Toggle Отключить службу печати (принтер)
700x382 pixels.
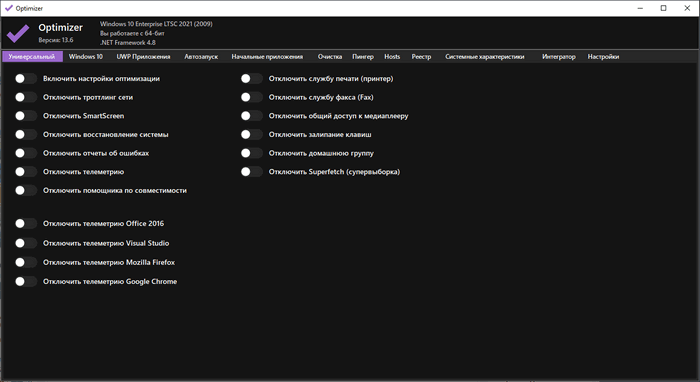pos(251,79)
